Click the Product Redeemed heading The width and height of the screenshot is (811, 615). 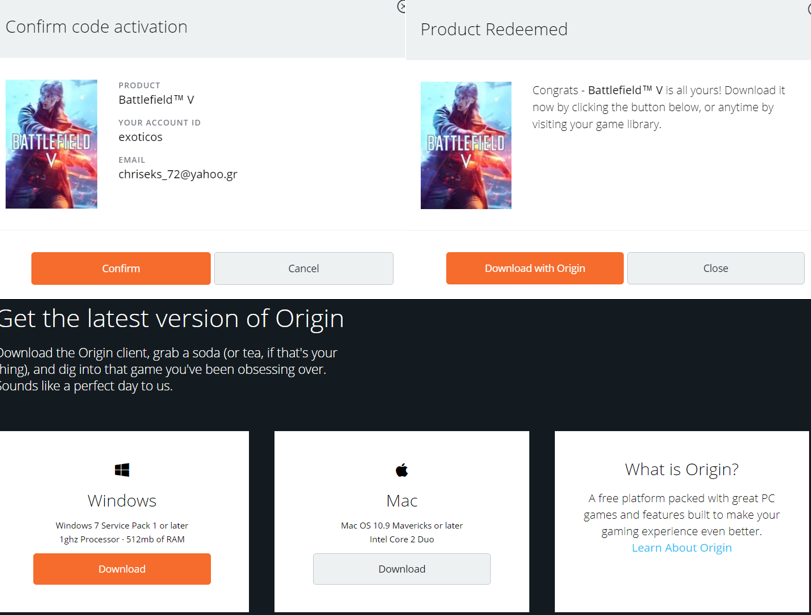coord(494,29)
